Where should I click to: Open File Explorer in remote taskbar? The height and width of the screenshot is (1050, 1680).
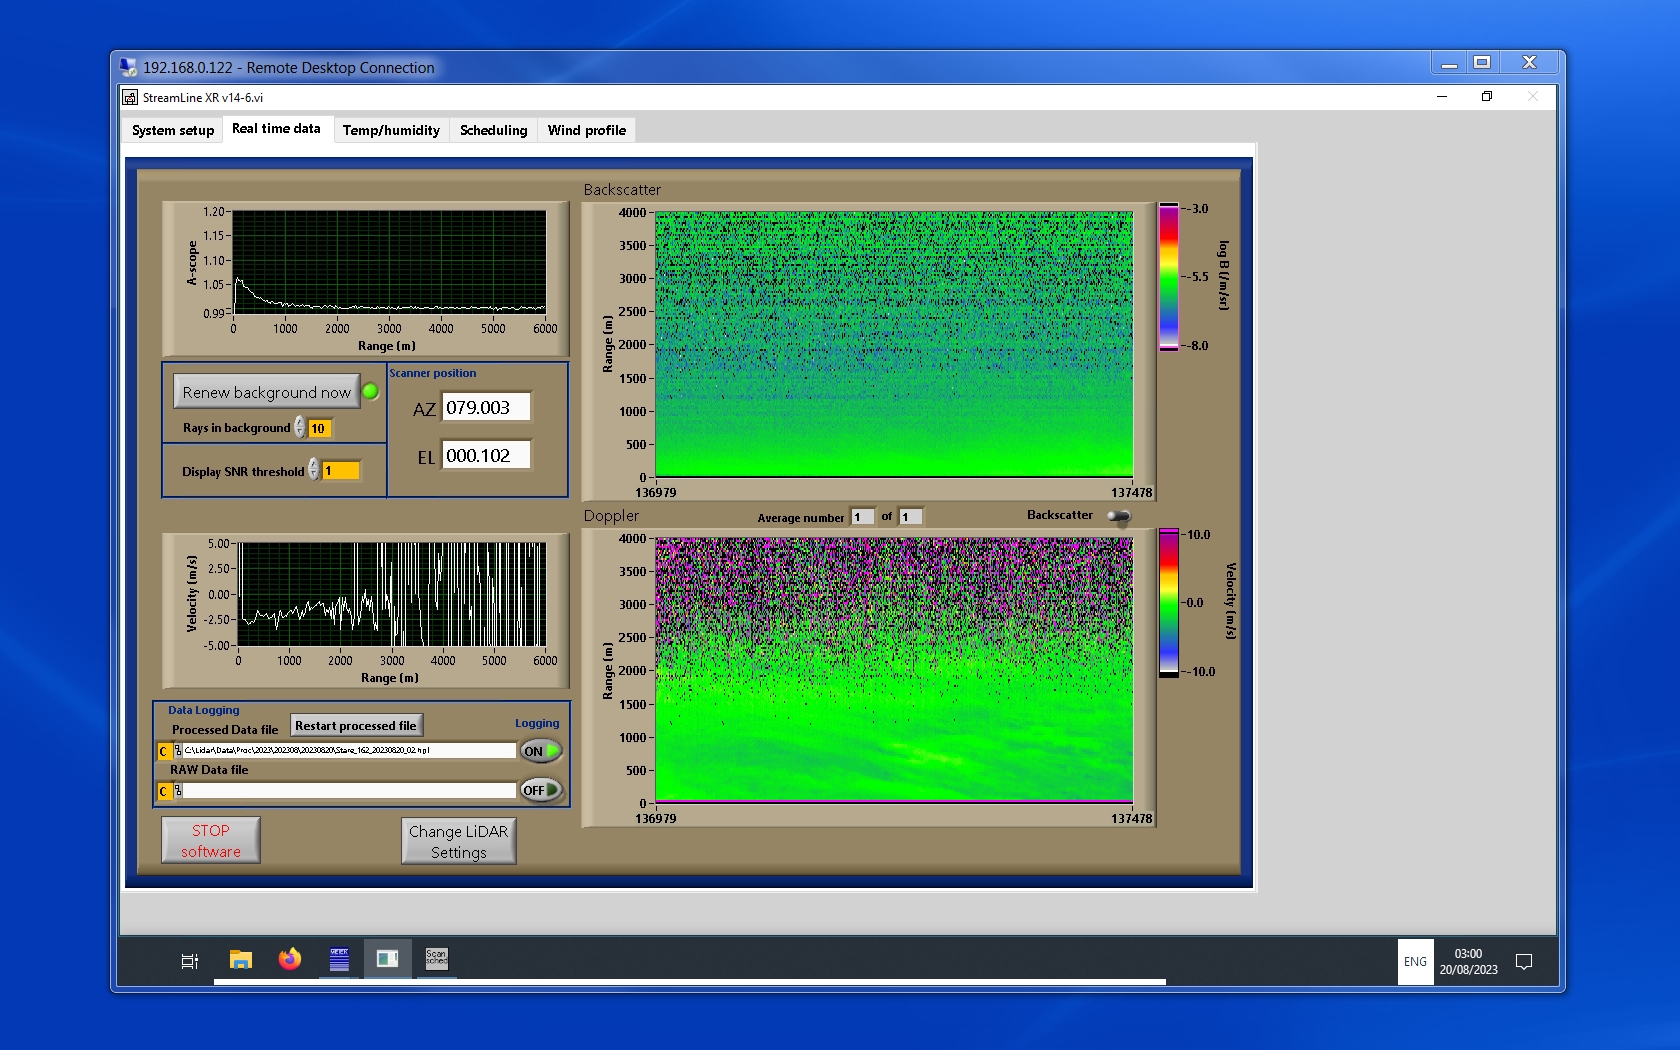pos(240,960)
